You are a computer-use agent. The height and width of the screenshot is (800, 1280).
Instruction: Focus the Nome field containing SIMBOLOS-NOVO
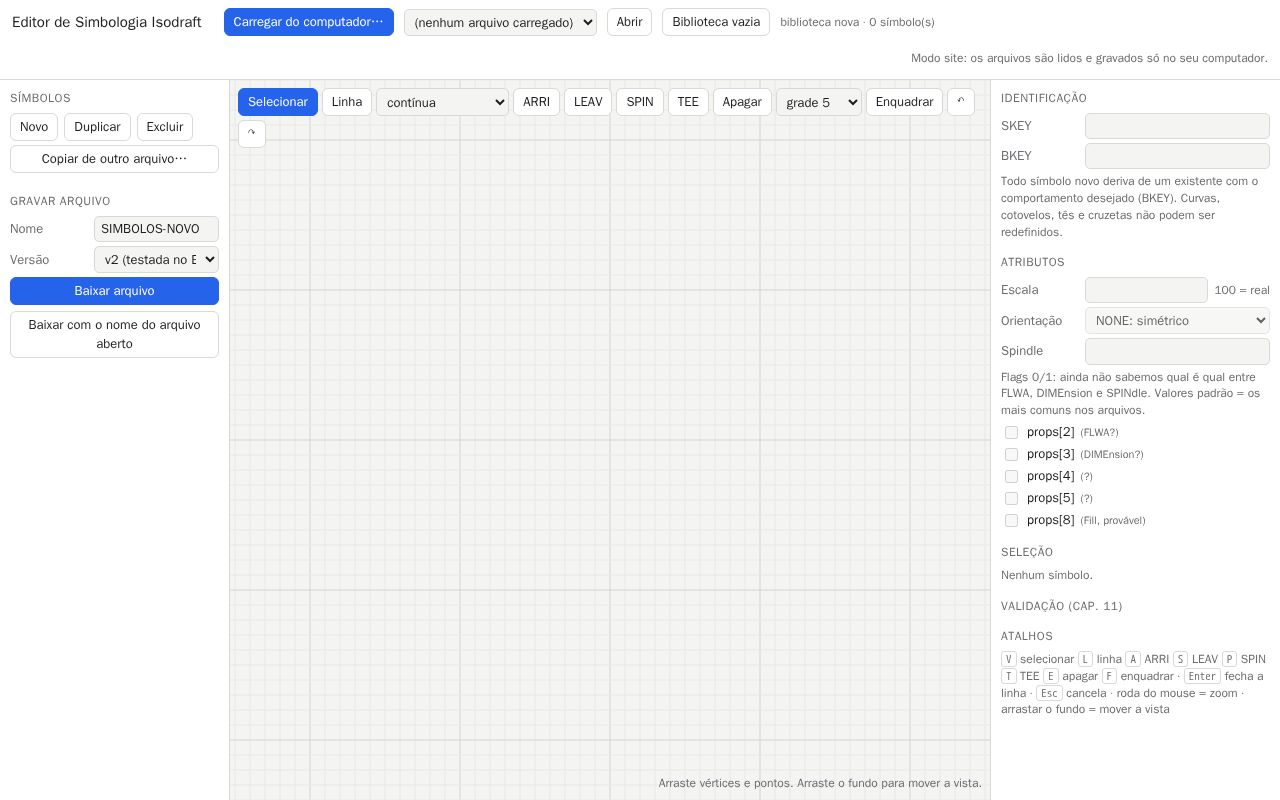(x=156, y=229)
